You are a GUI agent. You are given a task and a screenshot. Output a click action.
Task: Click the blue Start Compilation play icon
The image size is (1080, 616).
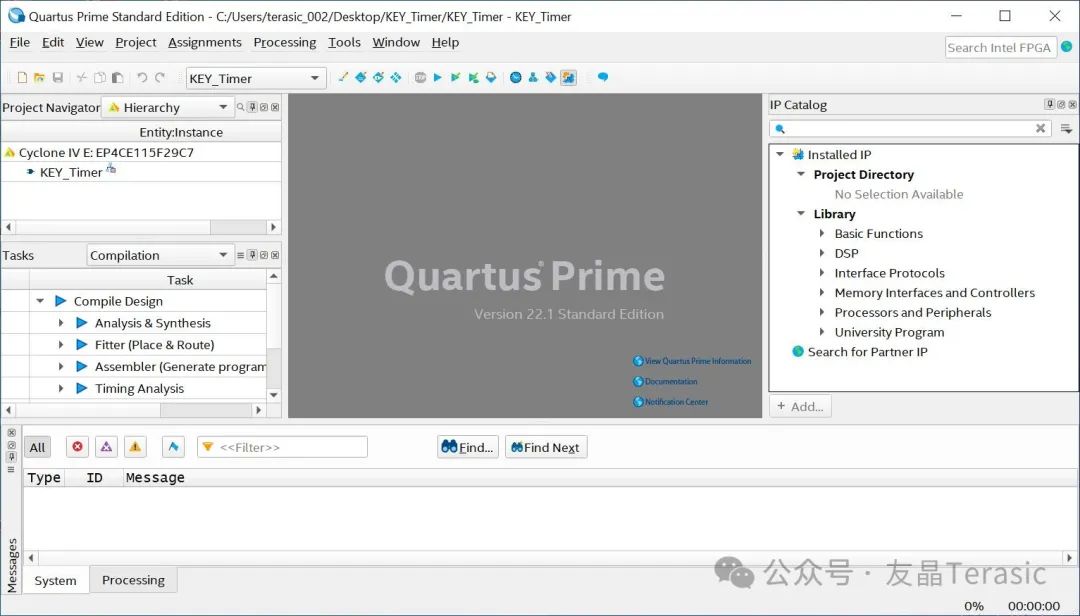437,77
